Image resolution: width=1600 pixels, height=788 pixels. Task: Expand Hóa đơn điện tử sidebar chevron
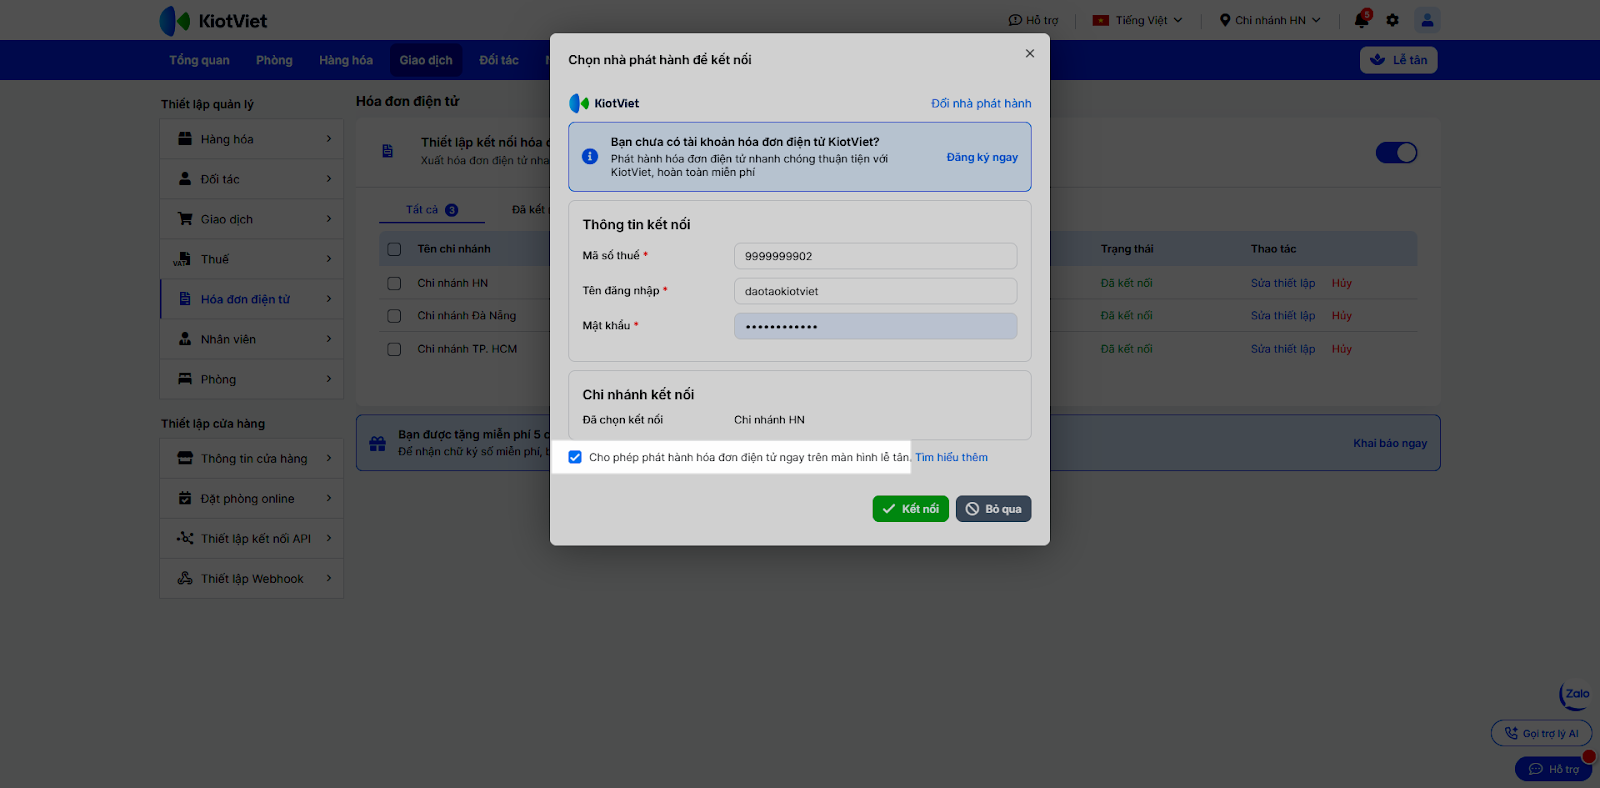328,299
